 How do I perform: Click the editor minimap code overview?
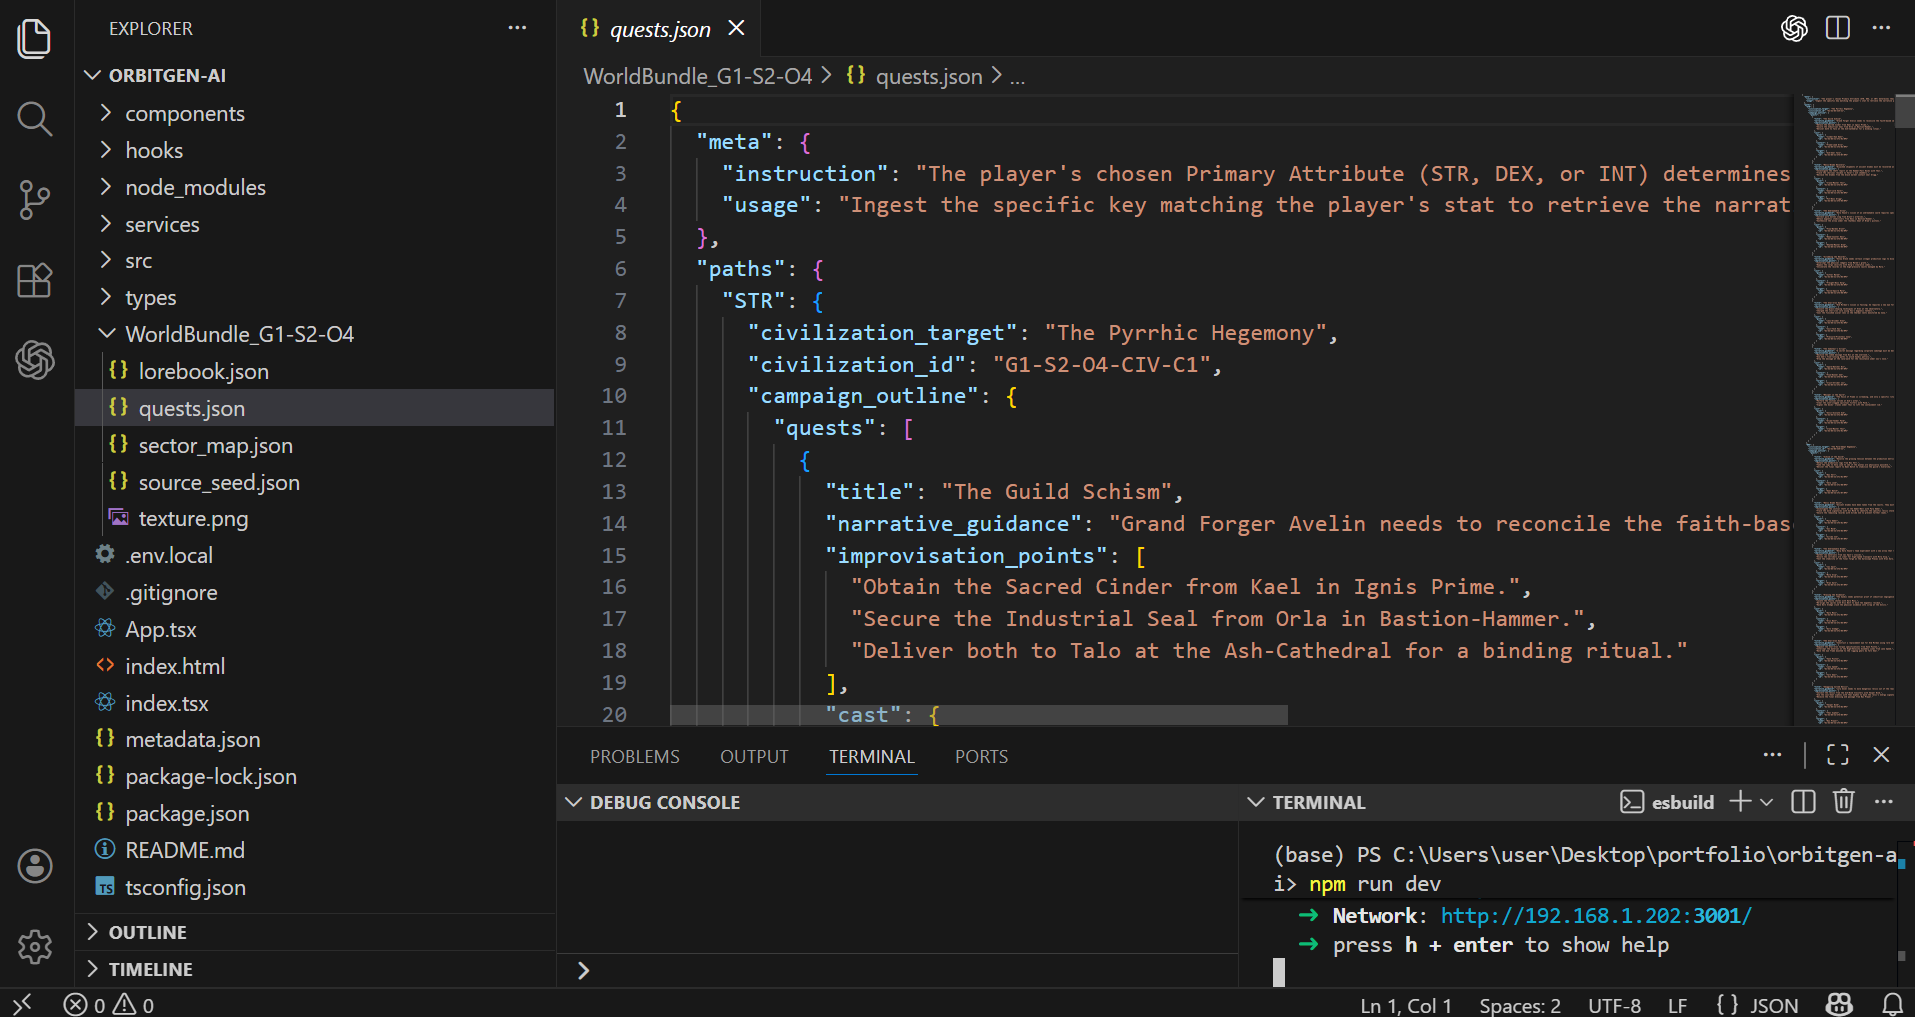coord(1846,400)
